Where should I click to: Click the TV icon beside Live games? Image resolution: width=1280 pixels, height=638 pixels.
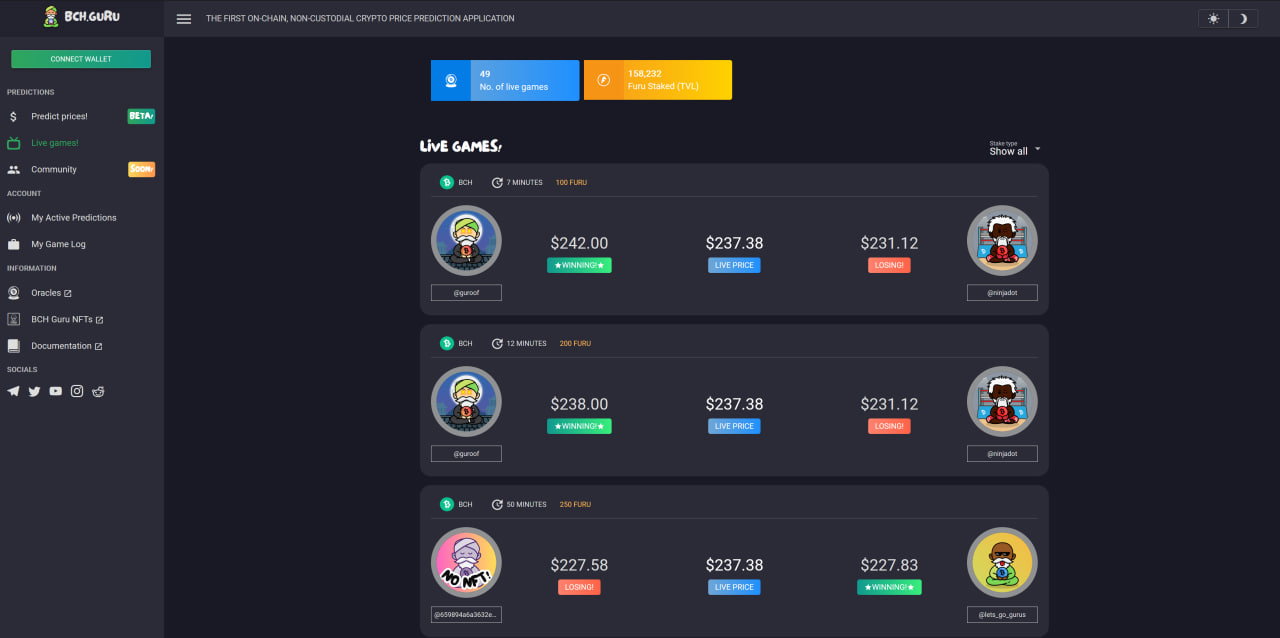point(13,143)
